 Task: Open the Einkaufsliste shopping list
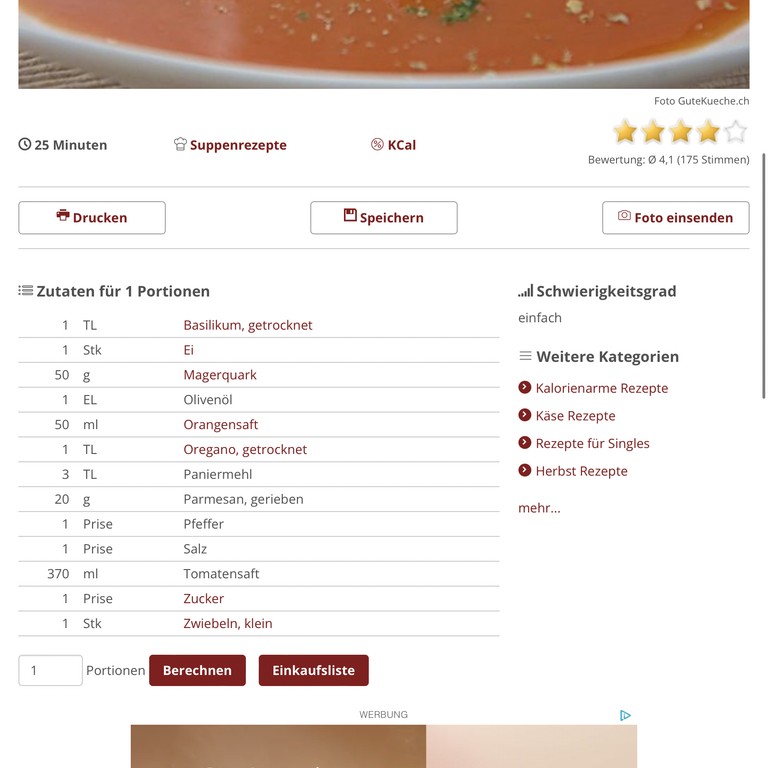point(313,670)
